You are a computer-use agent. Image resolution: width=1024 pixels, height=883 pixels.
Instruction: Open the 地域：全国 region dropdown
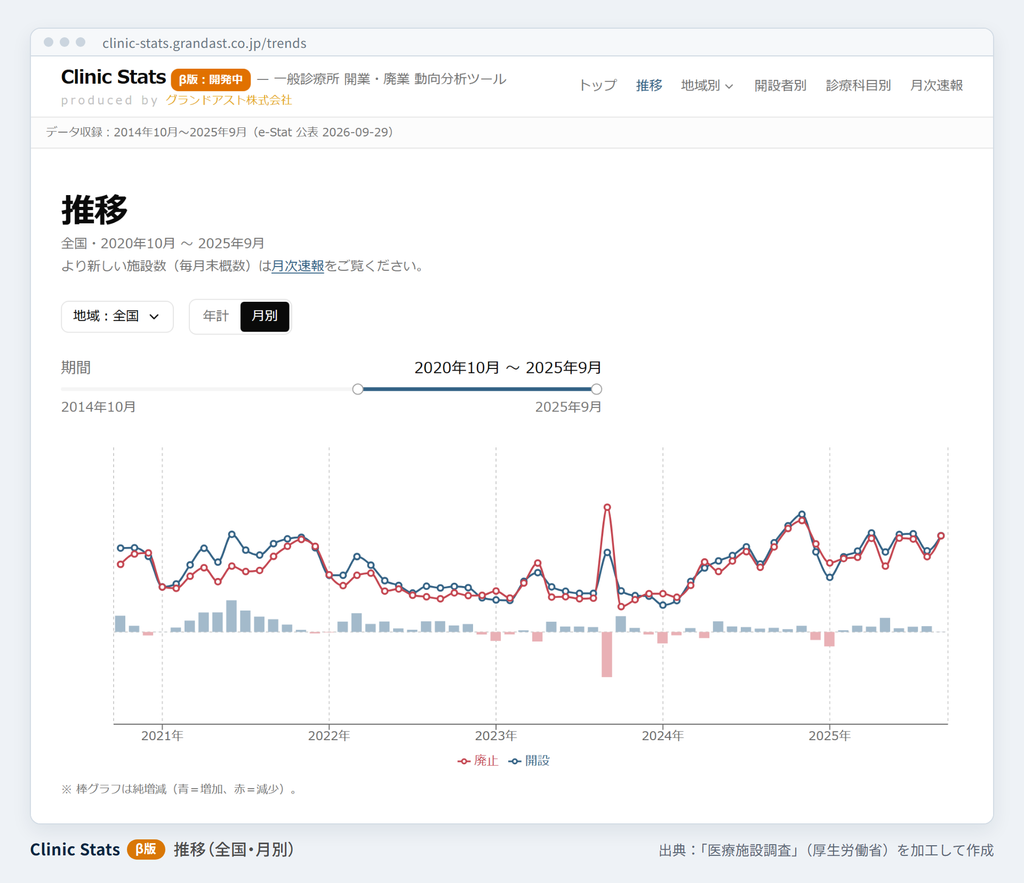118,317
